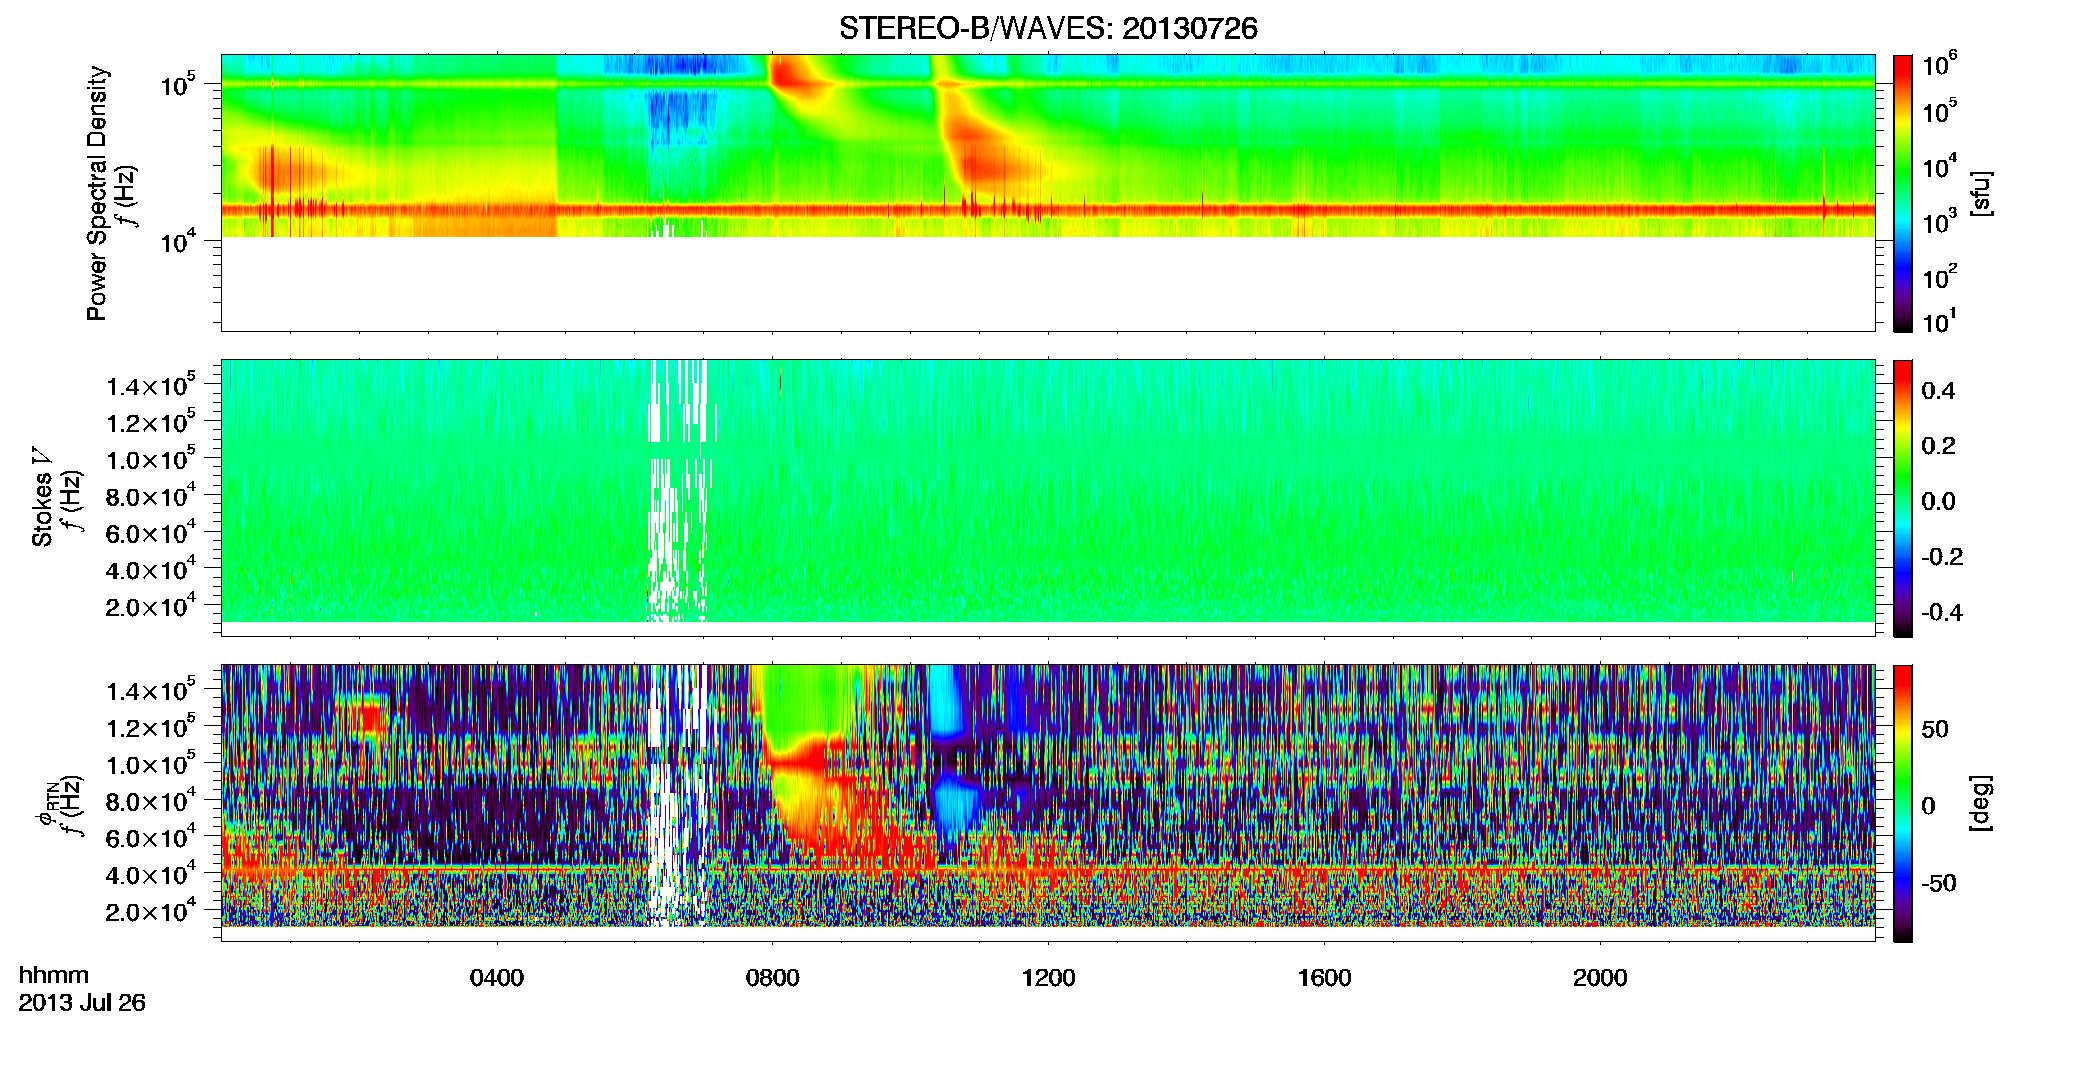Click the Stokes V axis label
This screenshot has width=2096, height=1080.
(x=43, y=498)
